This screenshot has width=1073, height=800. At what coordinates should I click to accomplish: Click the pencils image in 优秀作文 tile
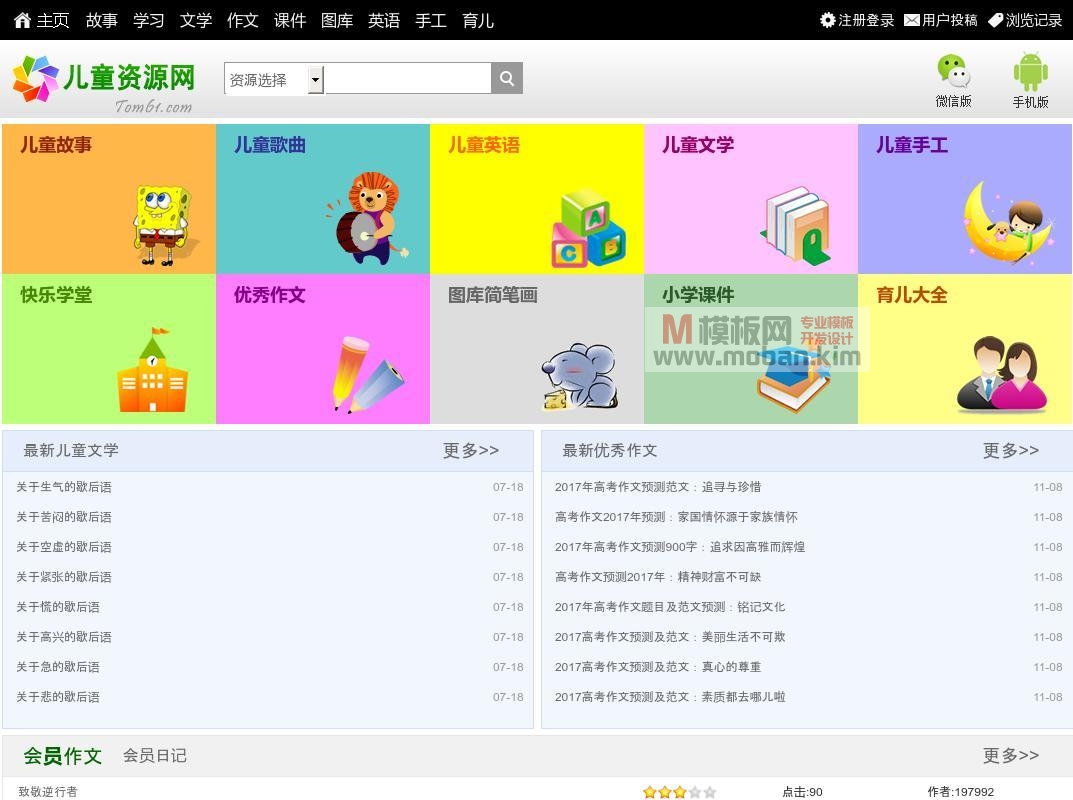point(367,374)
